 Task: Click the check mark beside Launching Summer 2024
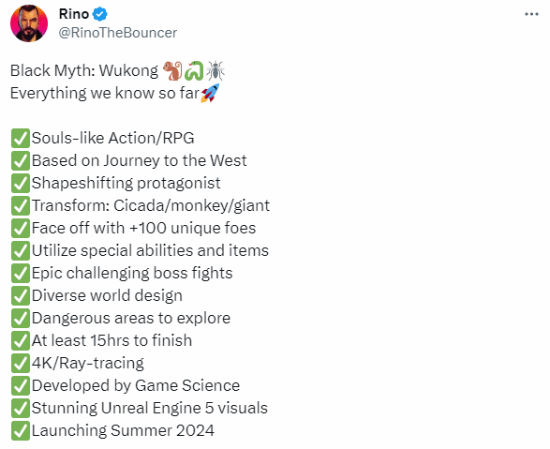click(x=20, y=431)
